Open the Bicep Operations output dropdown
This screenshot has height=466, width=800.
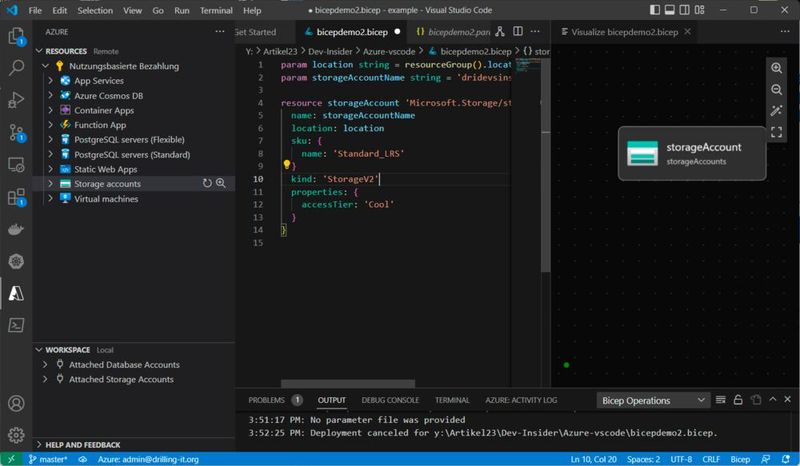[x=653, y=400]
